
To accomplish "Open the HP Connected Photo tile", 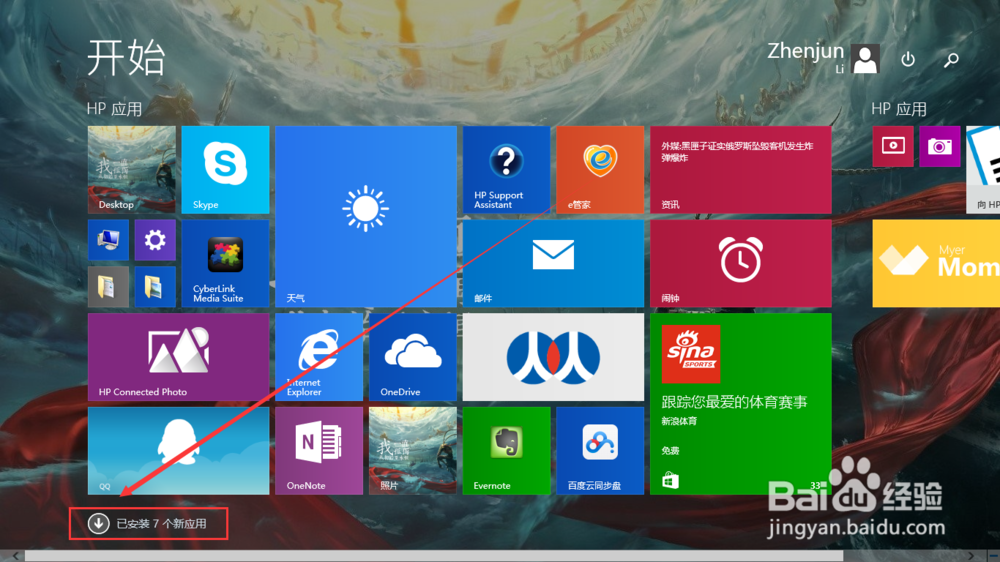I will (x=179, y=357).
